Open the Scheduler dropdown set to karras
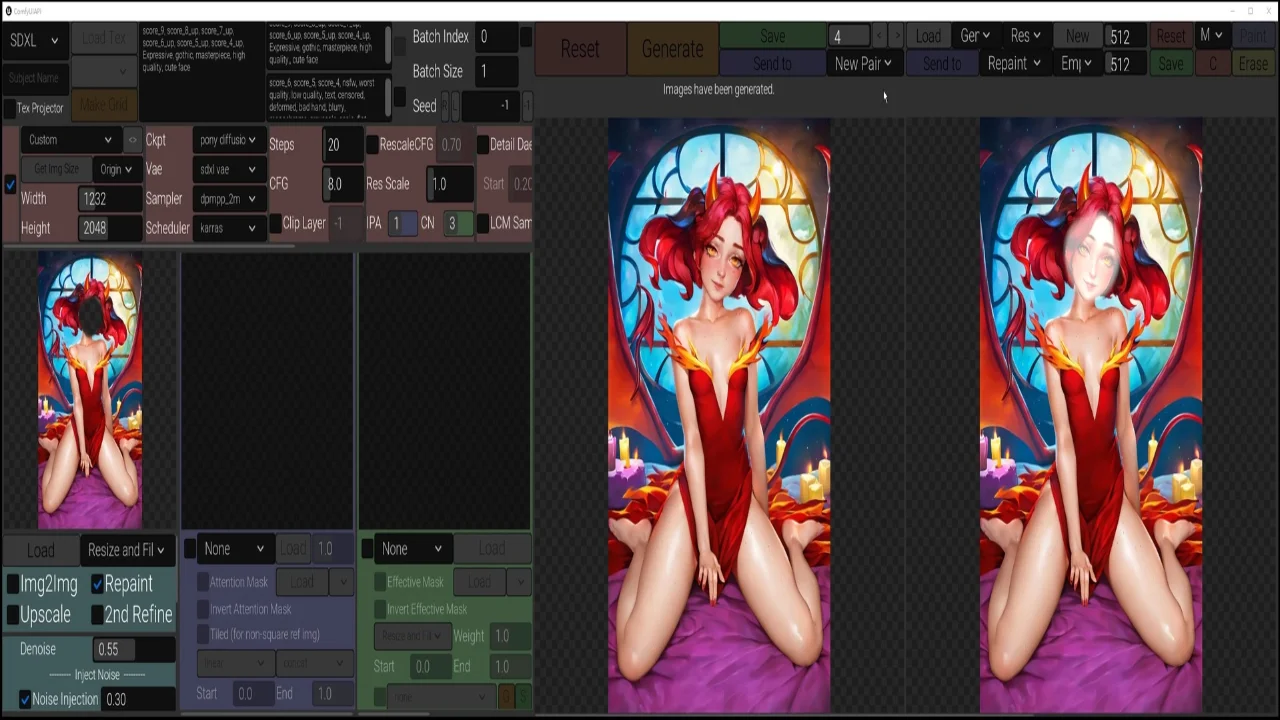Viewport: 1280px width, 720px height. tap(228, 228)
